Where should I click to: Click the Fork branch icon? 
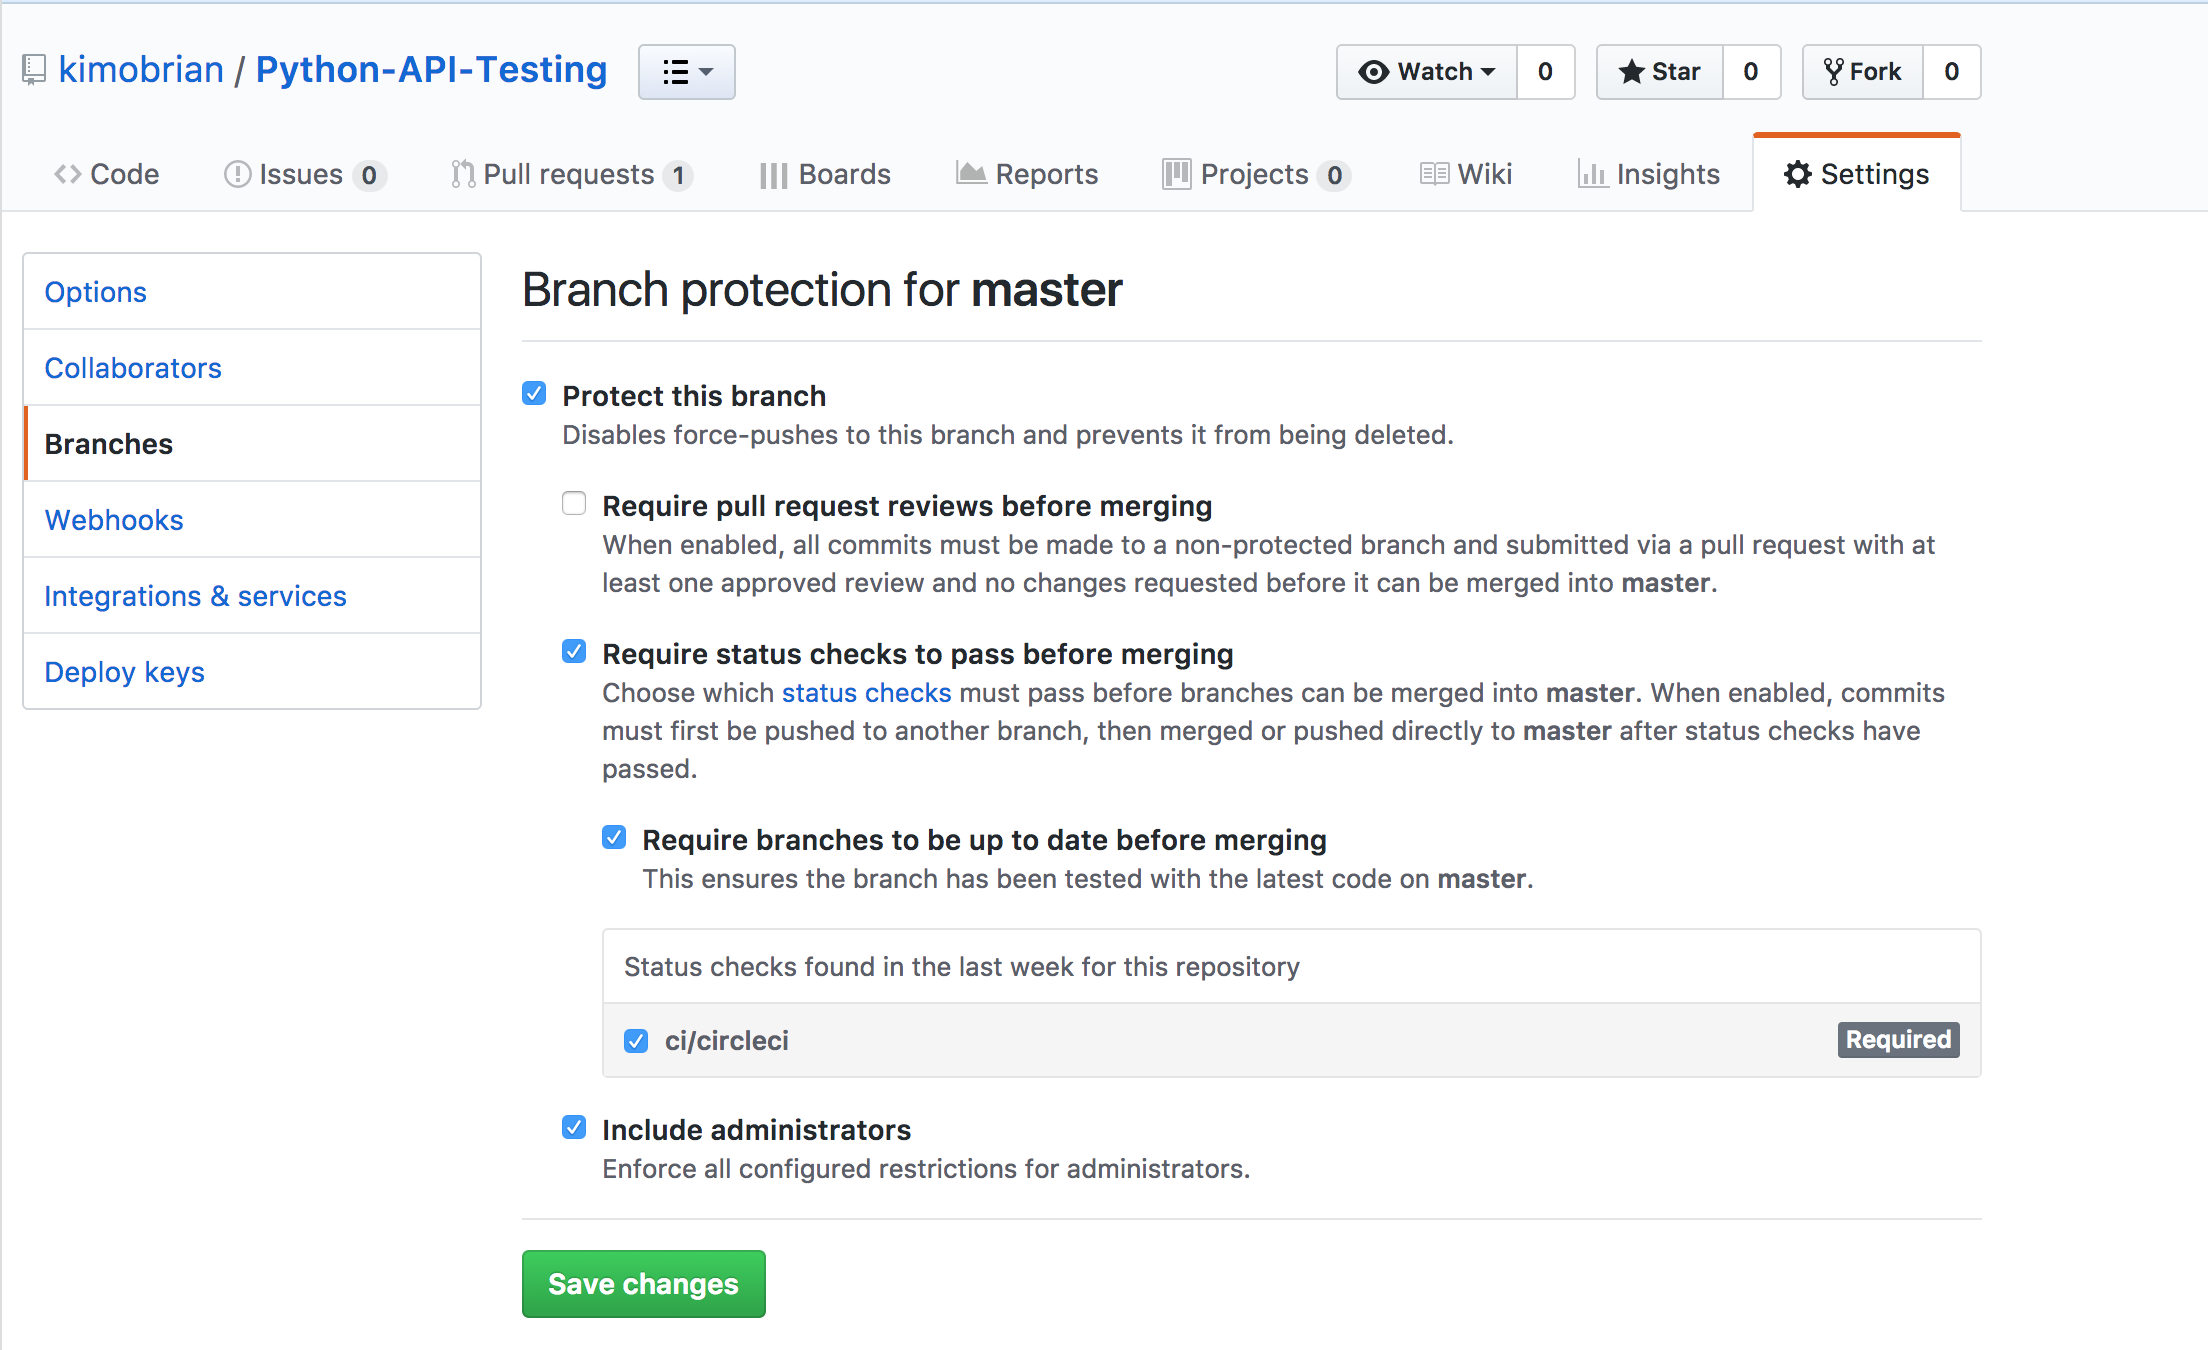tap(1836, 71)
